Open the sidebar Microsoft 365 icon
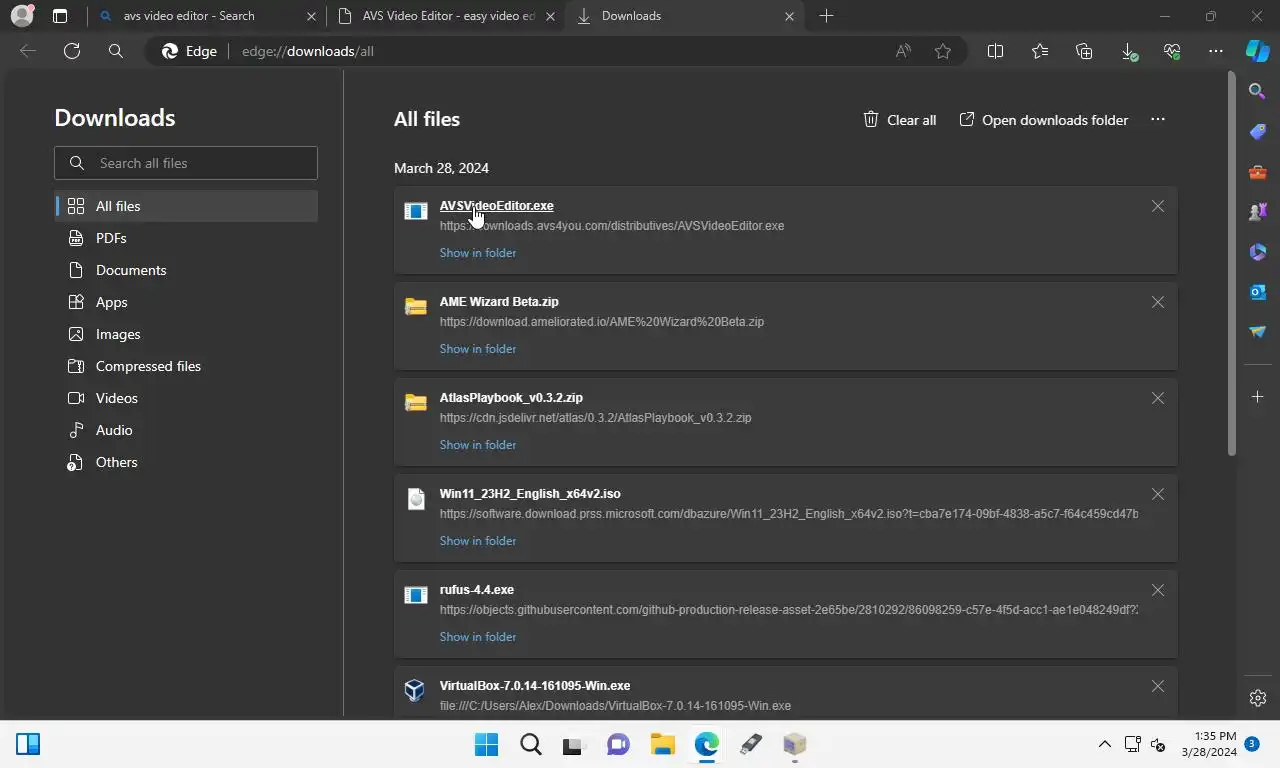The width and height of the screenshot is (1280, 768). (1258, 252)
